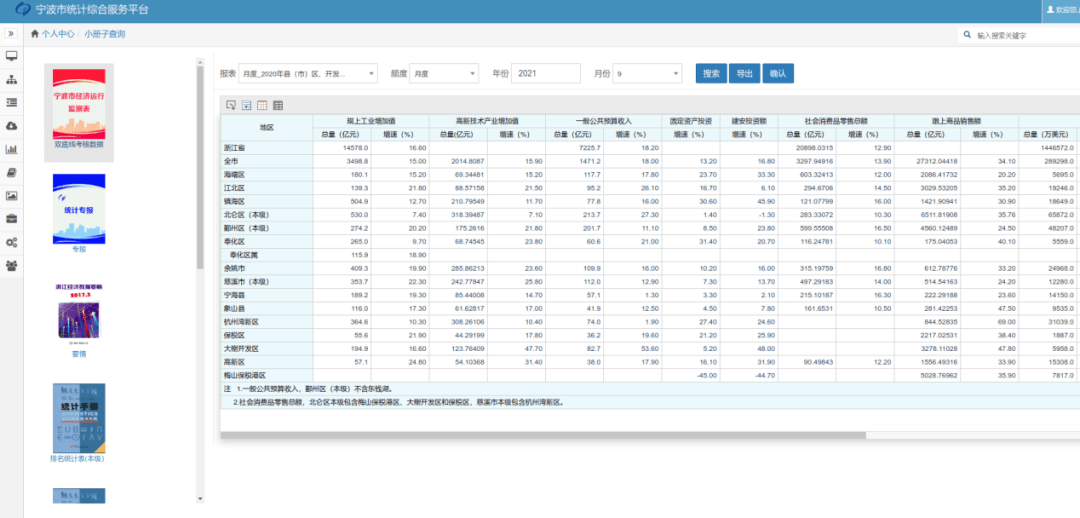The width and height of the screenshot is (1080, 518).
Task: Expand the 频度 frequency dropdown
Action: [445, 74]
